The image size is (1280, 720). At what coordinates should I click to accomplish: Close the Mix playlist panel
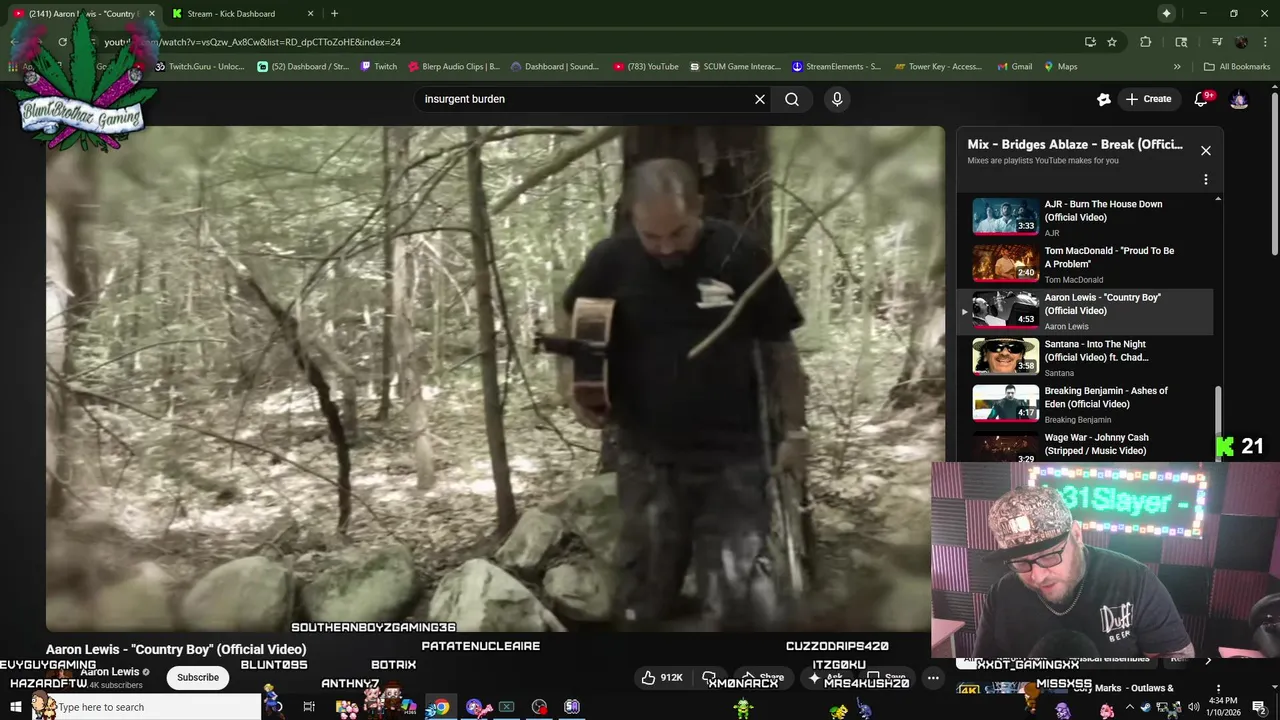1206,150
